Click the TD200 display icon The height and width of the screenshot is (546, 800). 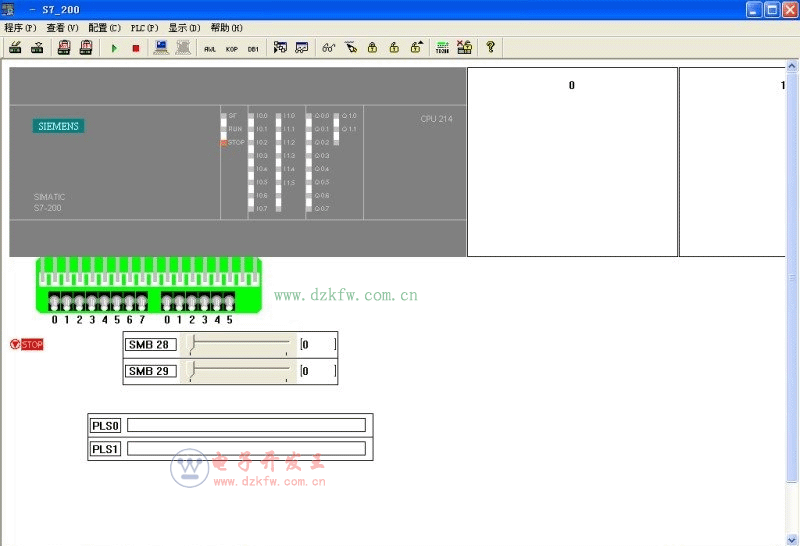point(442,47)
